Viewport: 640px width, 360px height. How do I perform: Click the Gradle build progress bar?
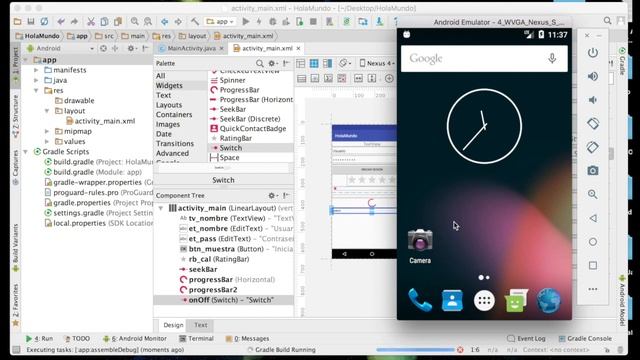point(416,350)
